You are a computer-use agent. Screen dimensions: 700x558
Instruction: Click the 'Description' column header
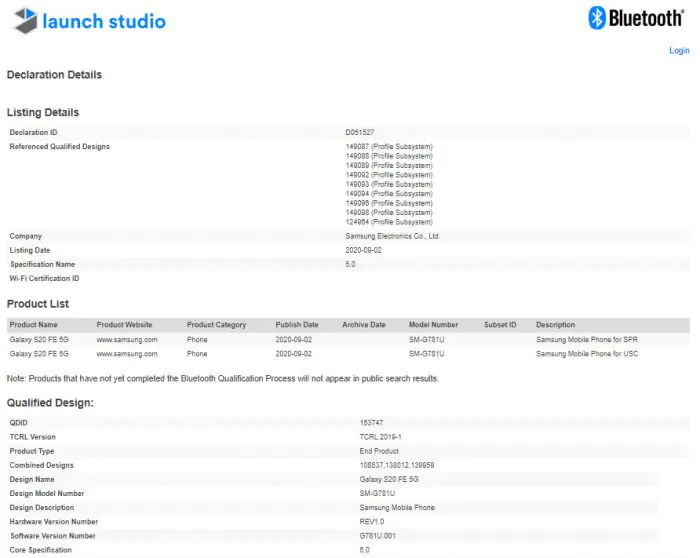point(555,325)
